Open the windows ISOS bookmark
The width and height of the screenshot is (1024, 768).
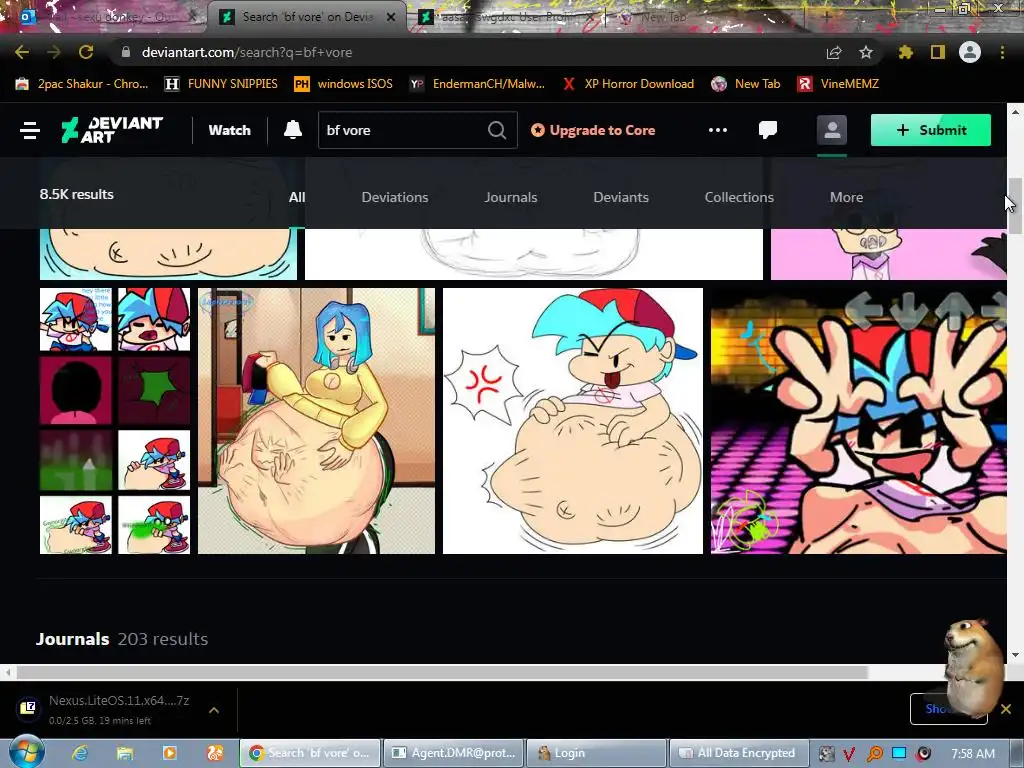point(344,84)
